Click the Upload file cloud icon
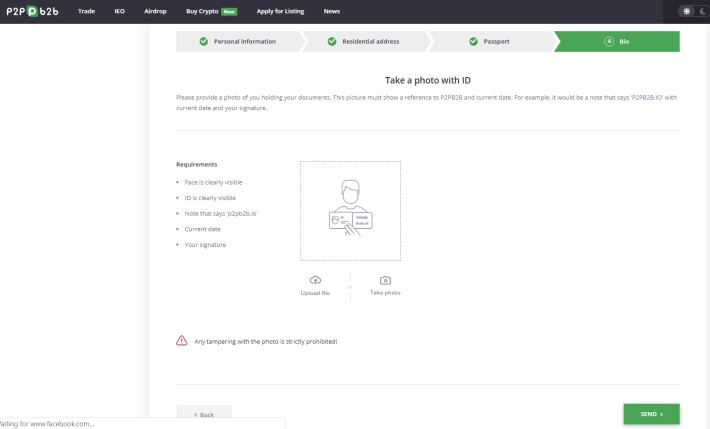 [315, 280]
